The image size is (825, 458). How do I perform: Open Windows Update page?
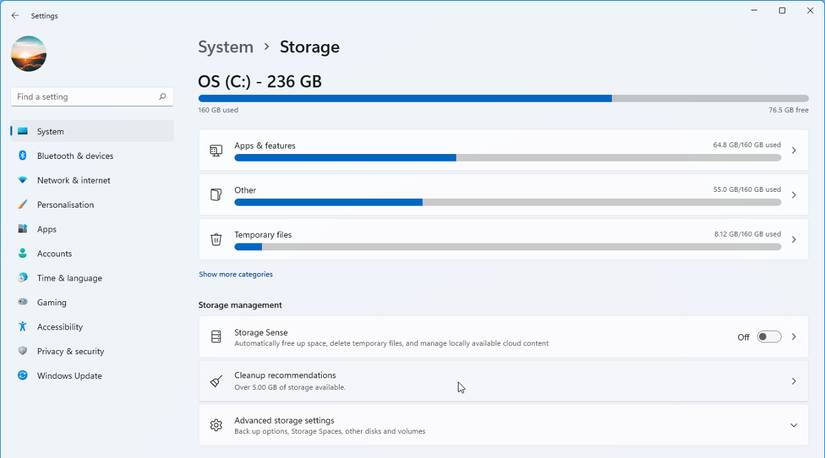click(x=92, y=376)
